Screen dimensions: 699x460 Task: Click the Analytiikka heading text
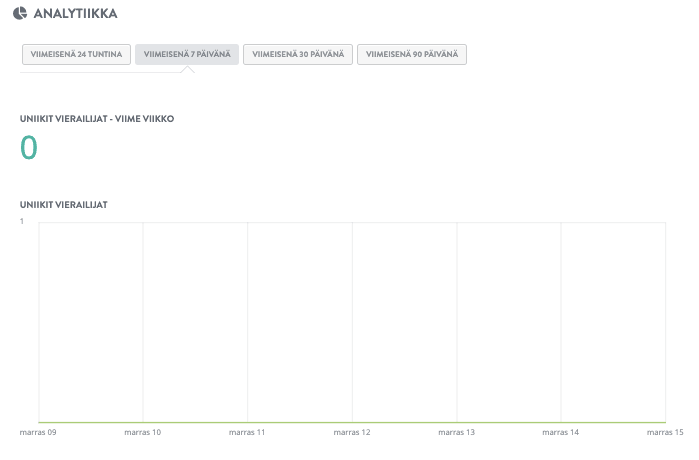point(76,13)
